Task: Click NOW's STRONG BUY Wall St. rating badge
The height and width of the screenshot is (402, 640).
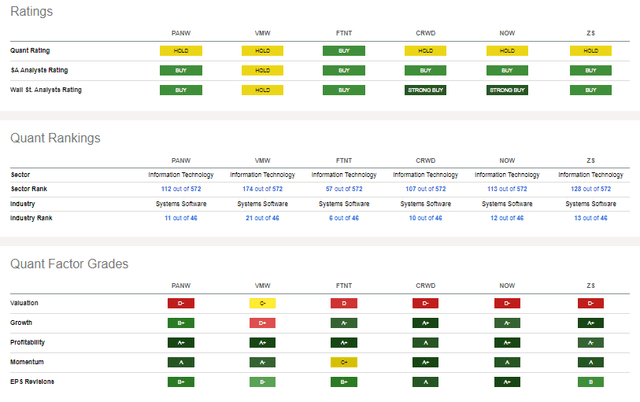Action: pos(507,90)
